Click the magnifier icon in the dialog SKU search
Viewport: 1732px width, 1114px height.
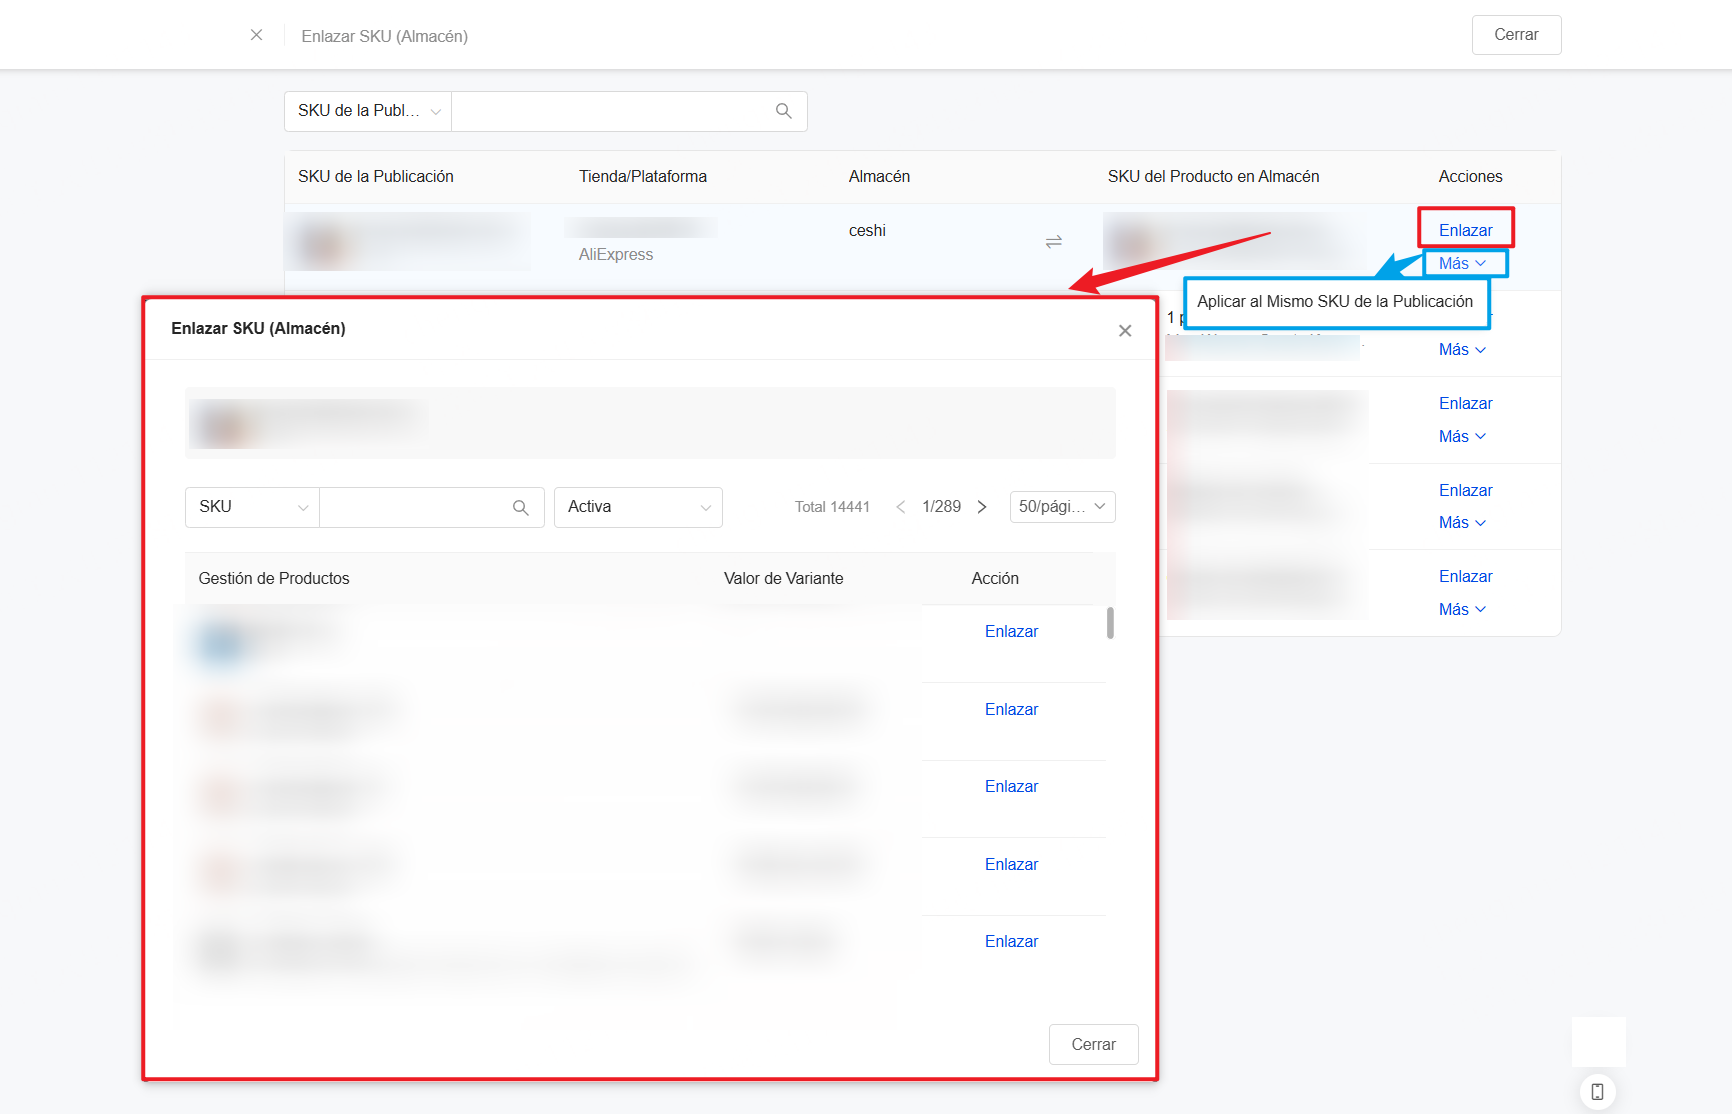point(521,508)
